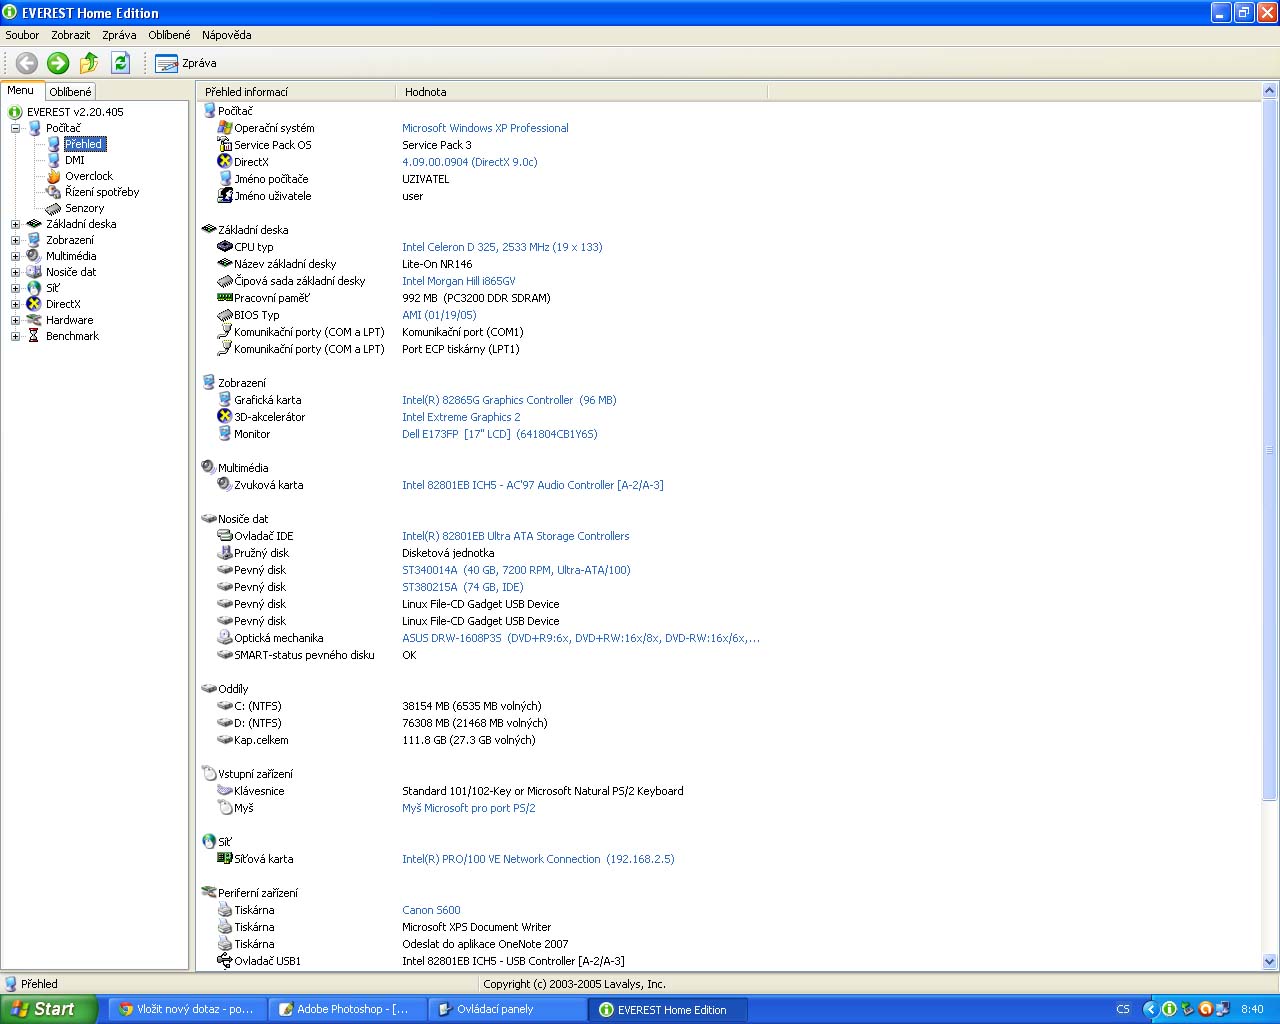Select the Ovladač USB1 icon
The image size is (1280, 1024).
(x=225, y=961)
